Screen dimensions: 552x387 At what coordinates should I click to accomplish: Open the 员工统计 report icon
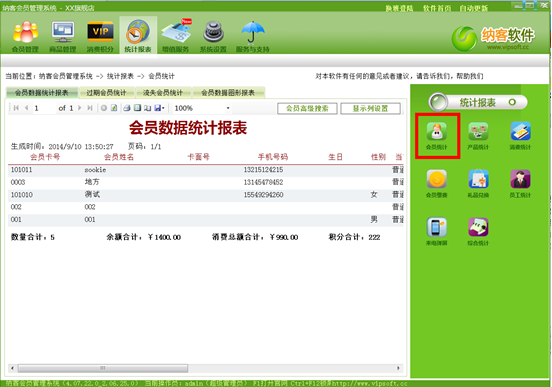coord(520,183)
